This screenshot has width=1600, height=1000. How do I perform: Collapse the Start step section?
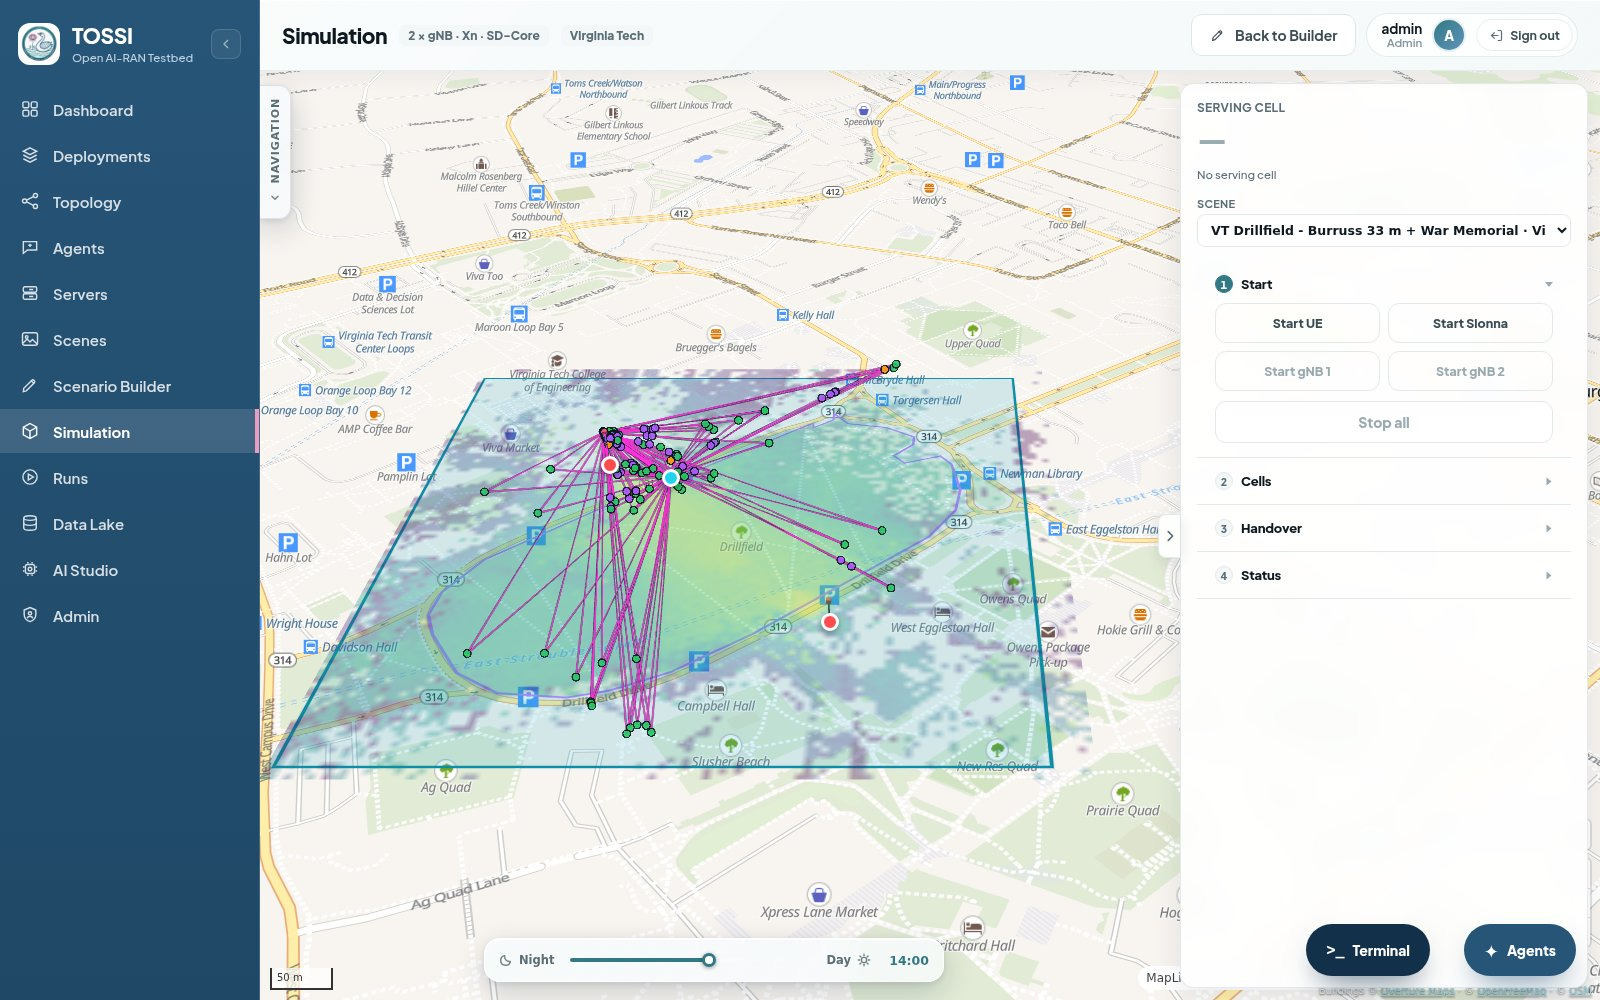click(x=1384, y=284)
